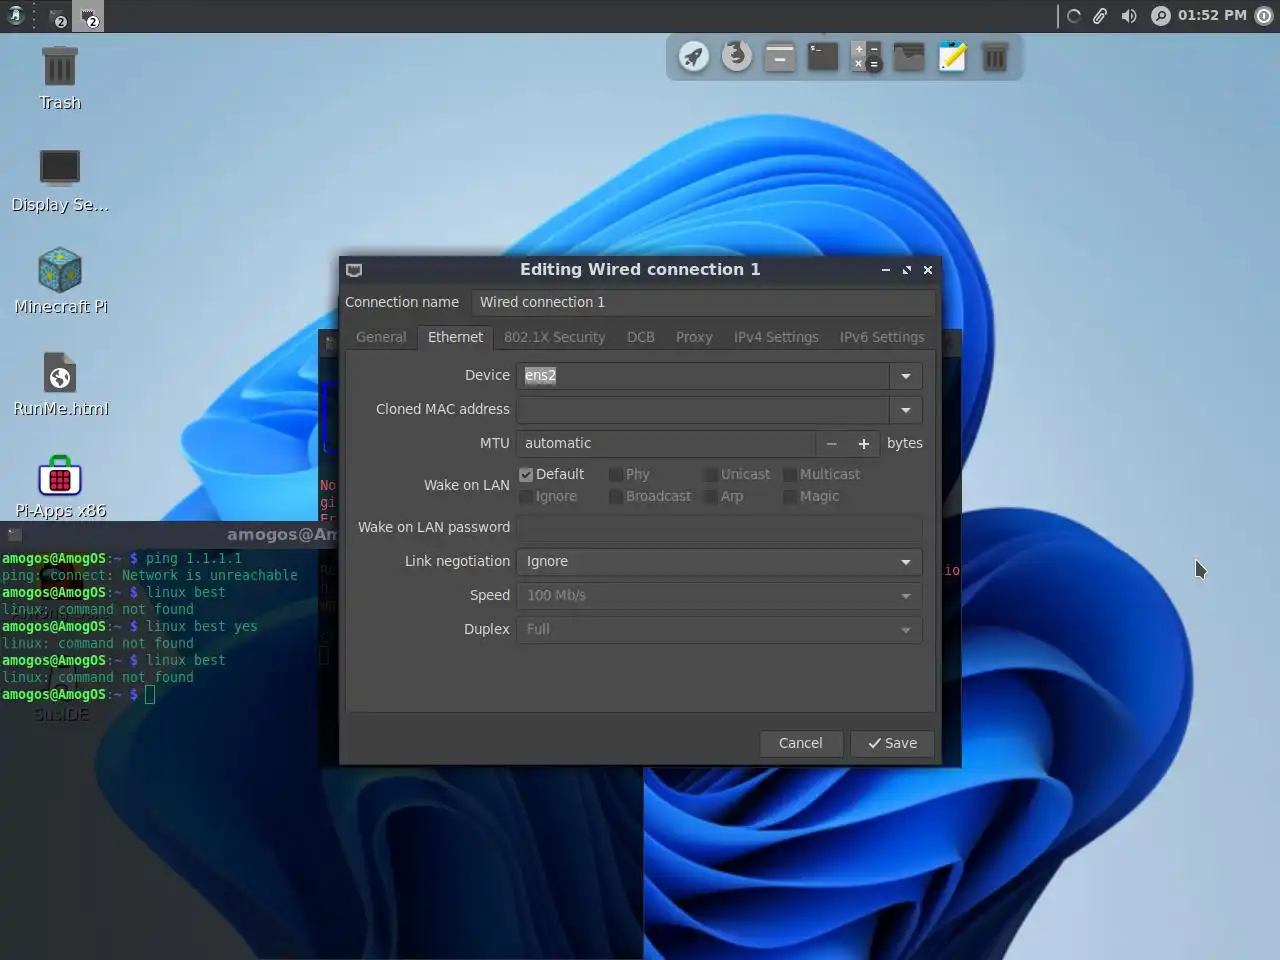Decrease MTU with the minus button
This screenshot has width=1280, height=960.
832,444
